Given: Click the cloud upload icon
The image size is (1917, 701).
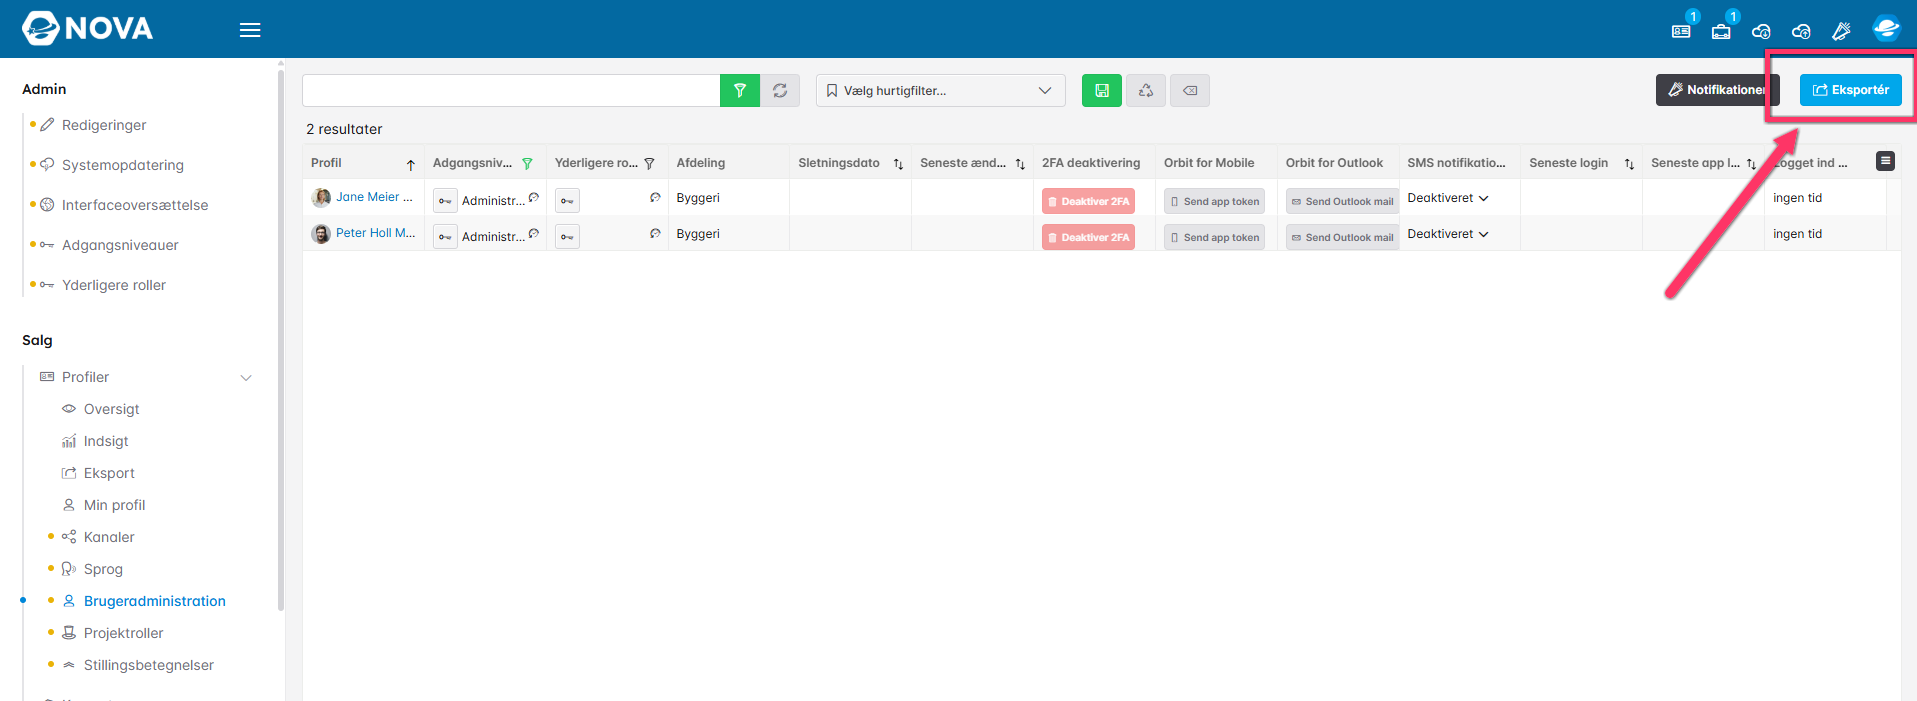Looking at the screenshot, I should (x=1801, y=31).
